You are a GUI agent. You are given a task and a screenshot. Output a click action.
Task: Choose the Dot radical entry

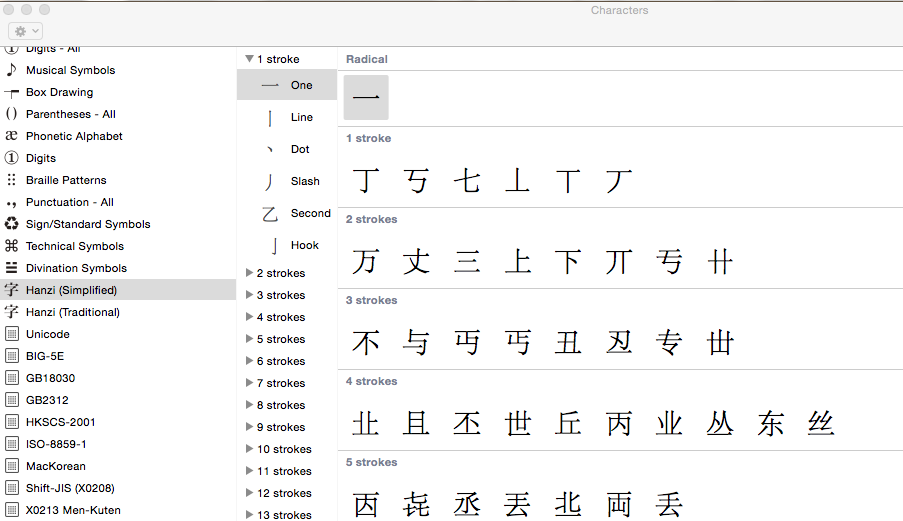click(299, 149)
